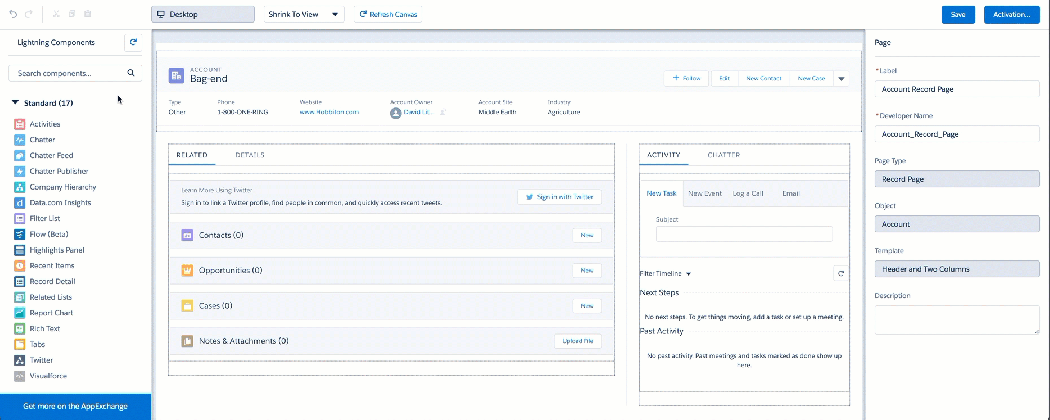Click the Copy icon in toolbar
The width and height of the screenshot is (1050, 420).
coord(72,14)
